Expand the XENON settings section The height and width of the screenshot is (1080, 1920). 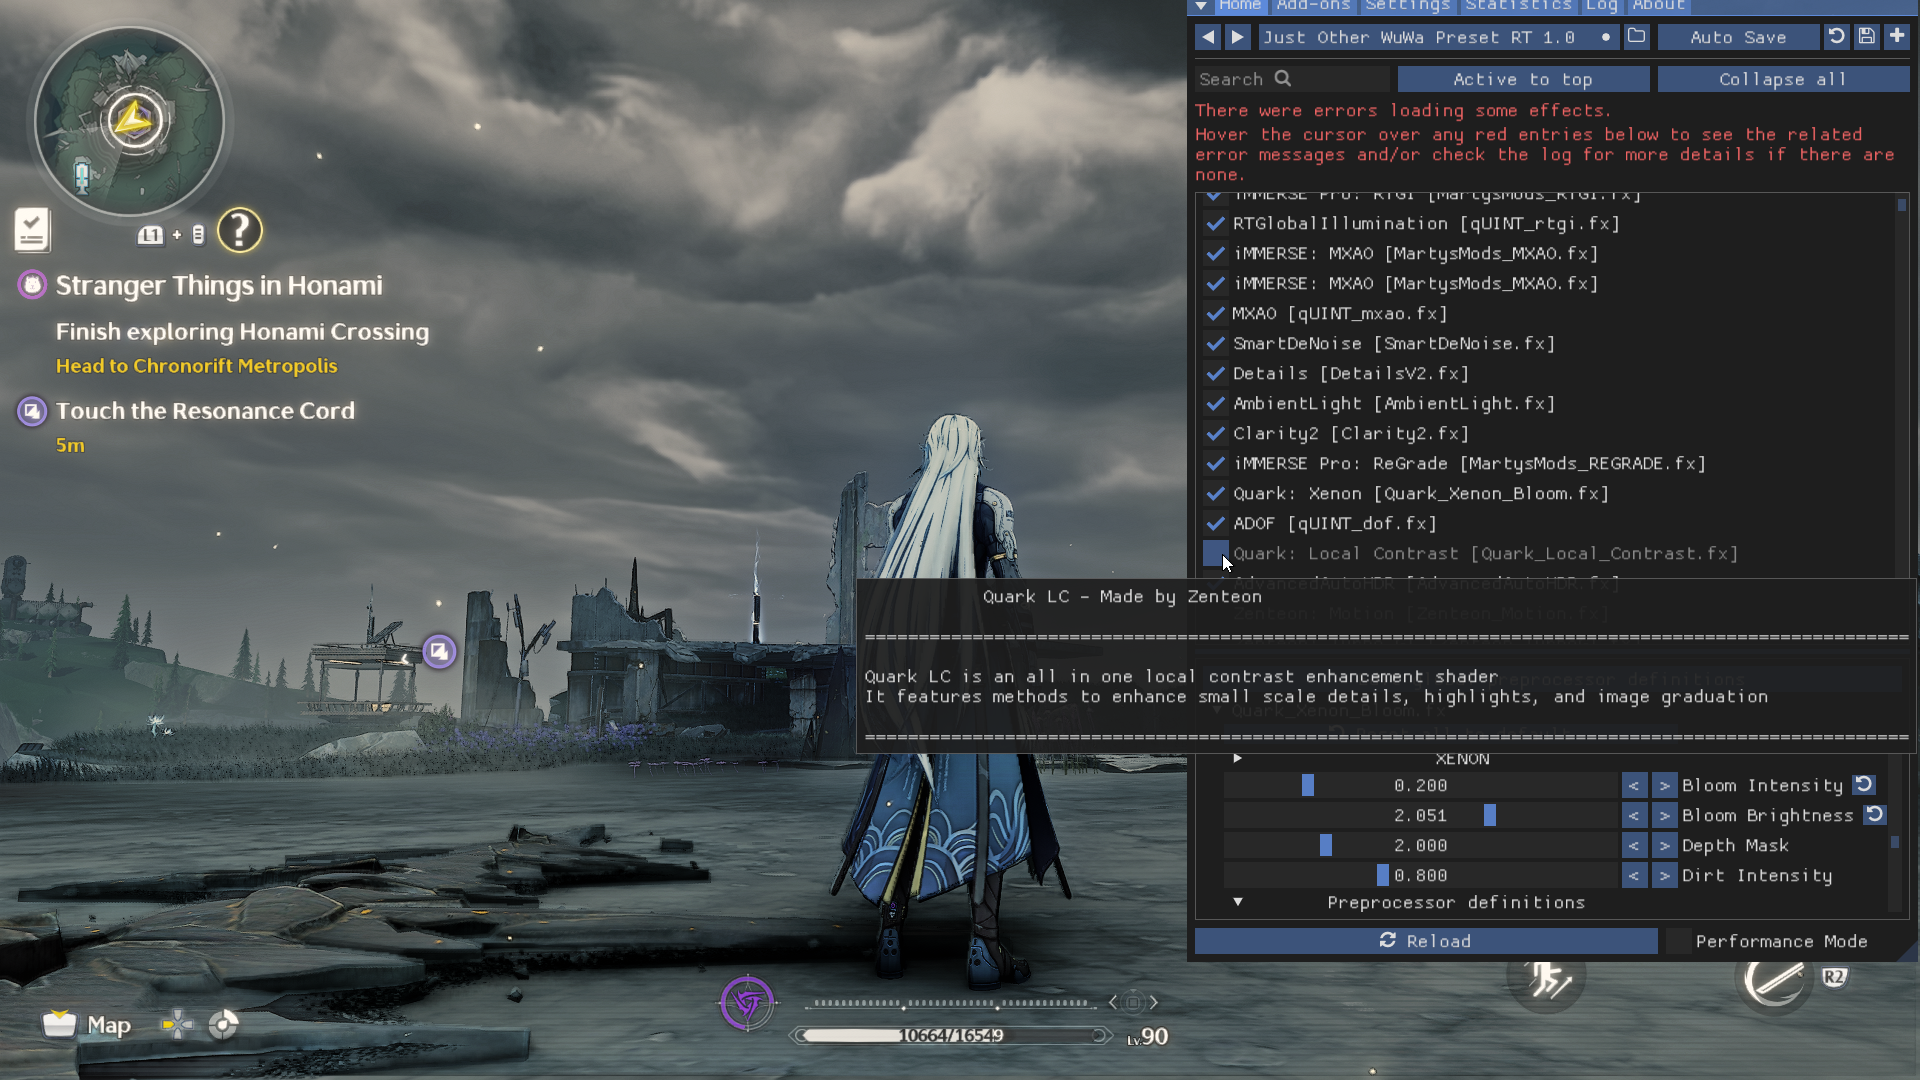(x=1238, y=759)
